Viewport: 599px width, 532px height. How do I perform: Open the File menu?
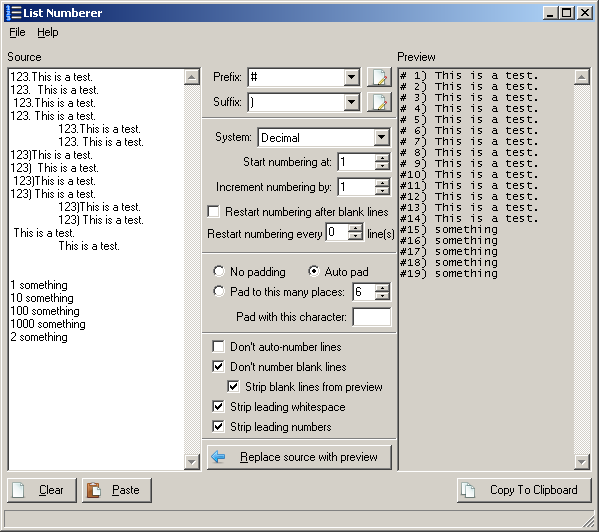(17, 32)
